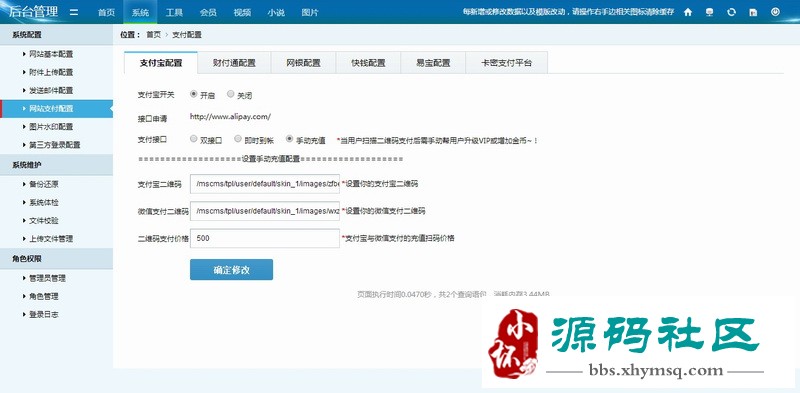
Task: Click the refresh cache icon
Action: tap(732, 12)
